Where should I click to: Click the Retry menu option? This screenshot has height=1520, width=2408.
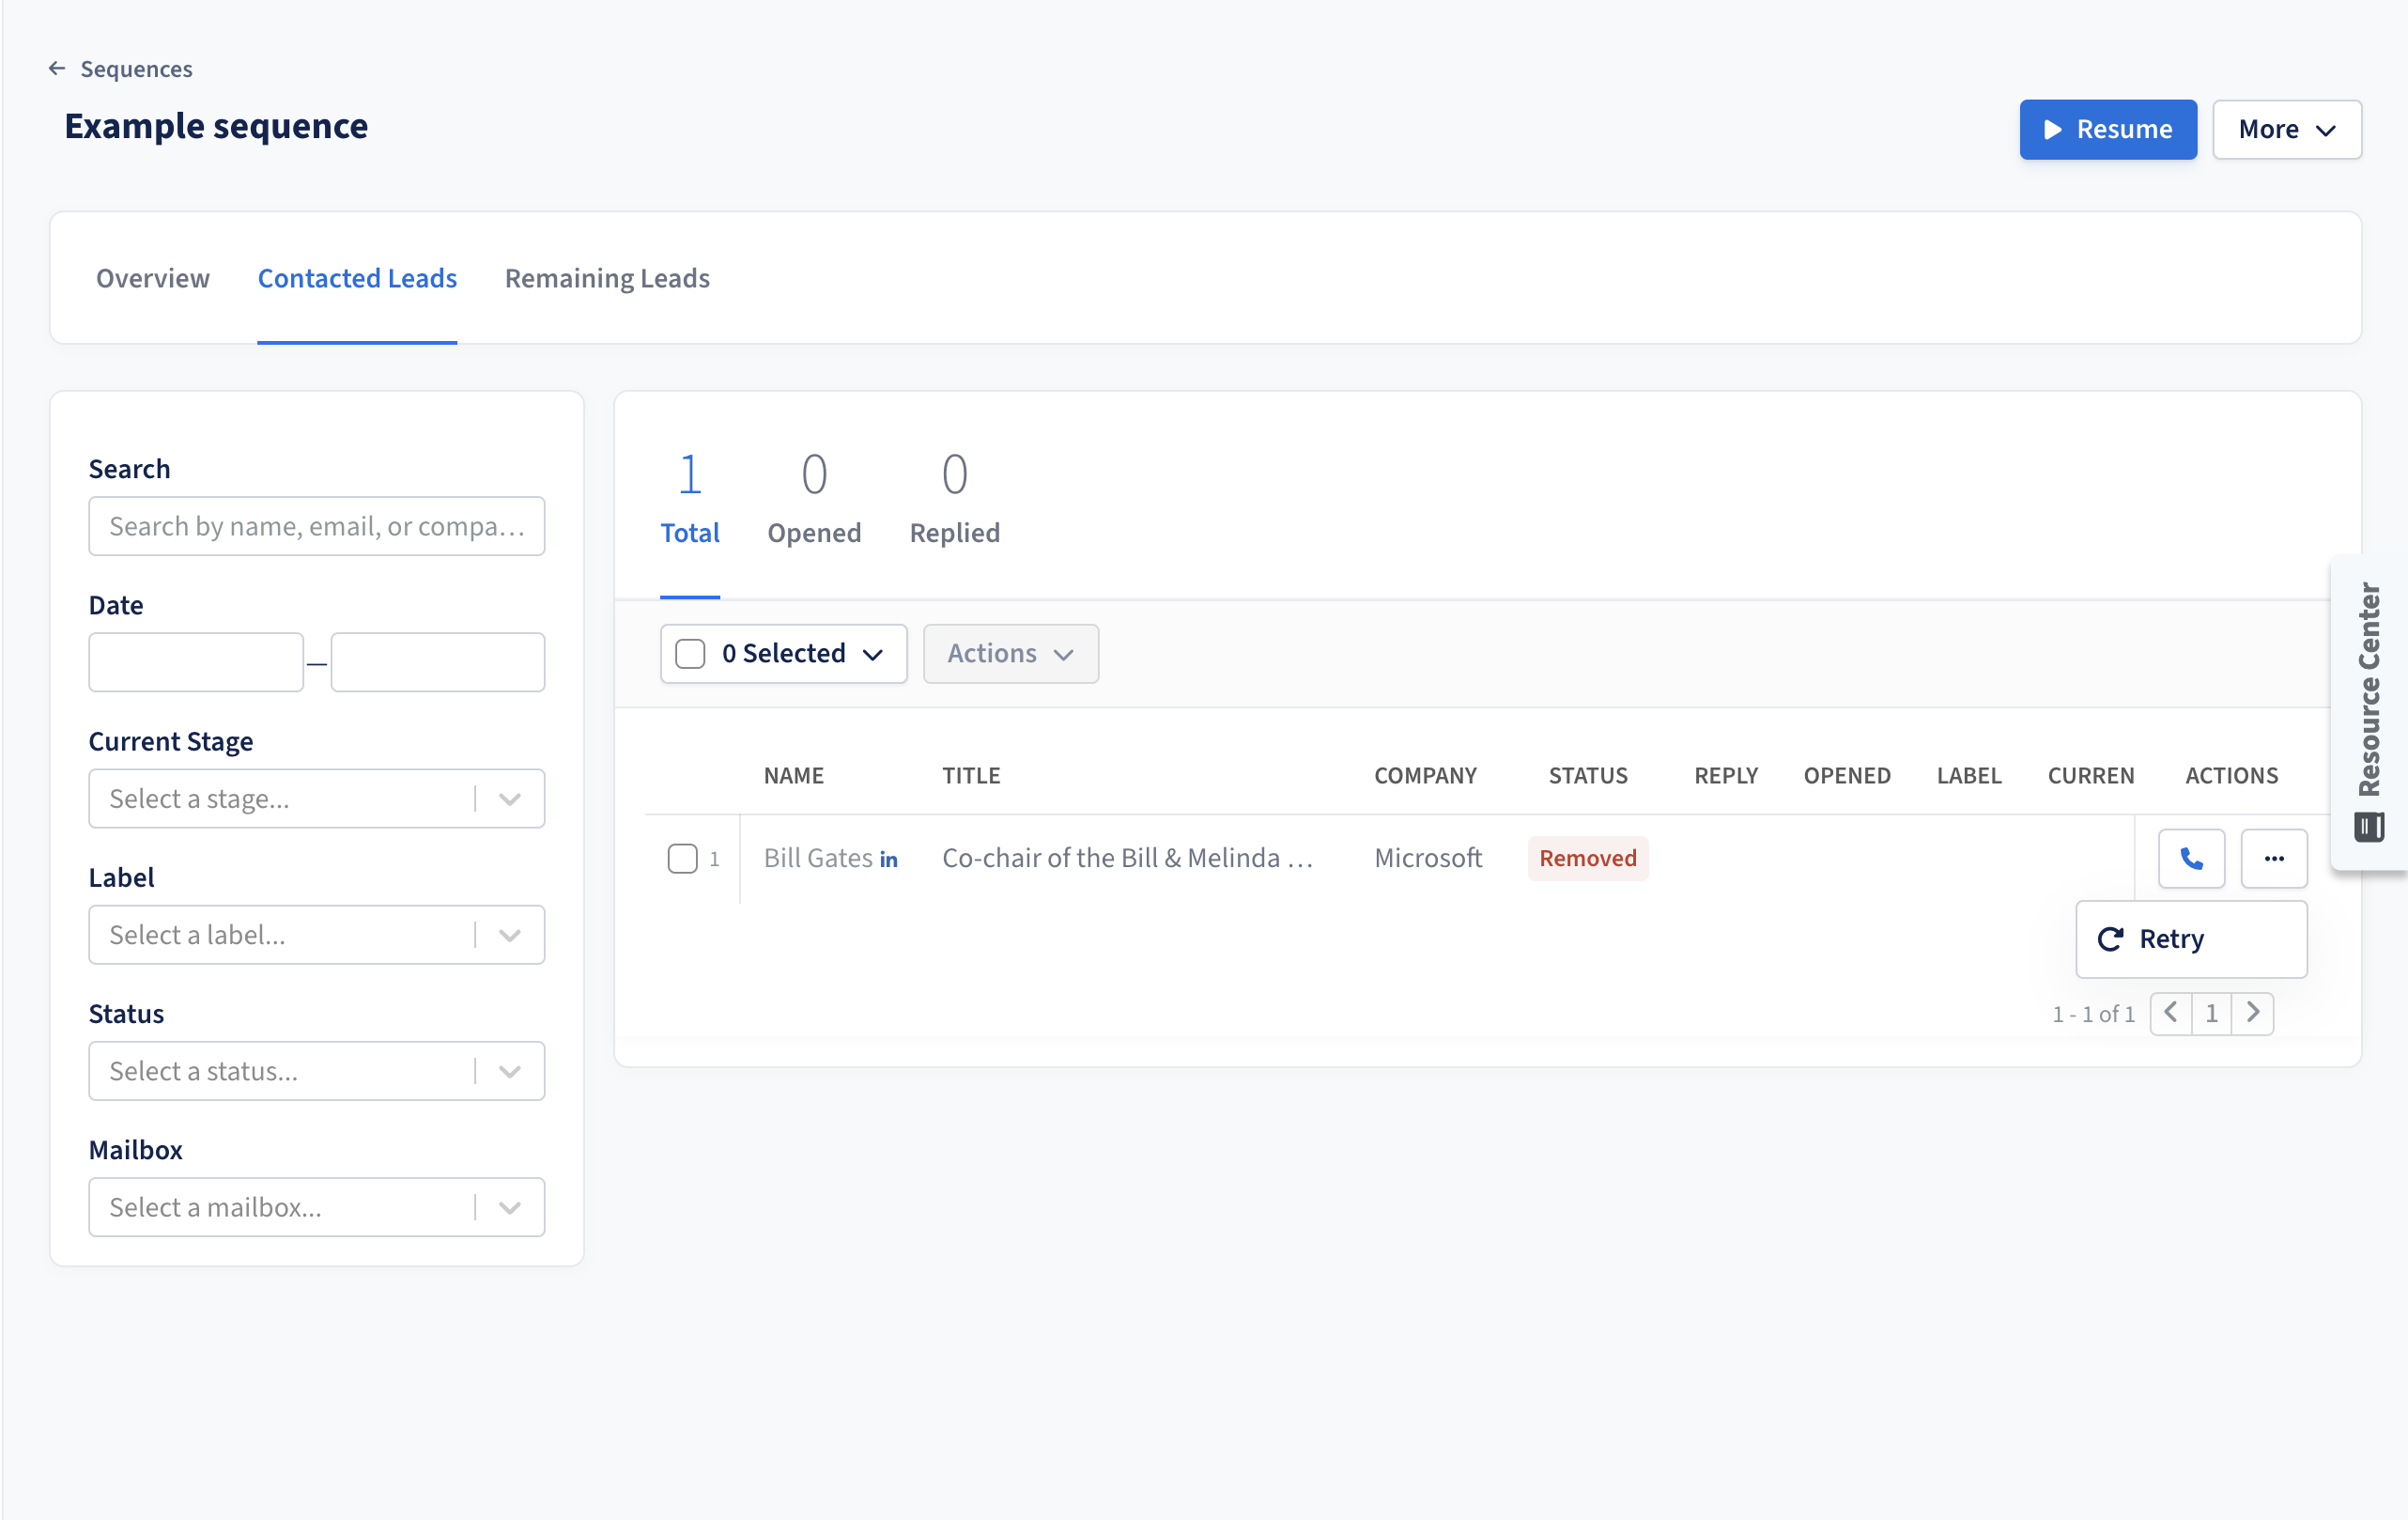2191,939
